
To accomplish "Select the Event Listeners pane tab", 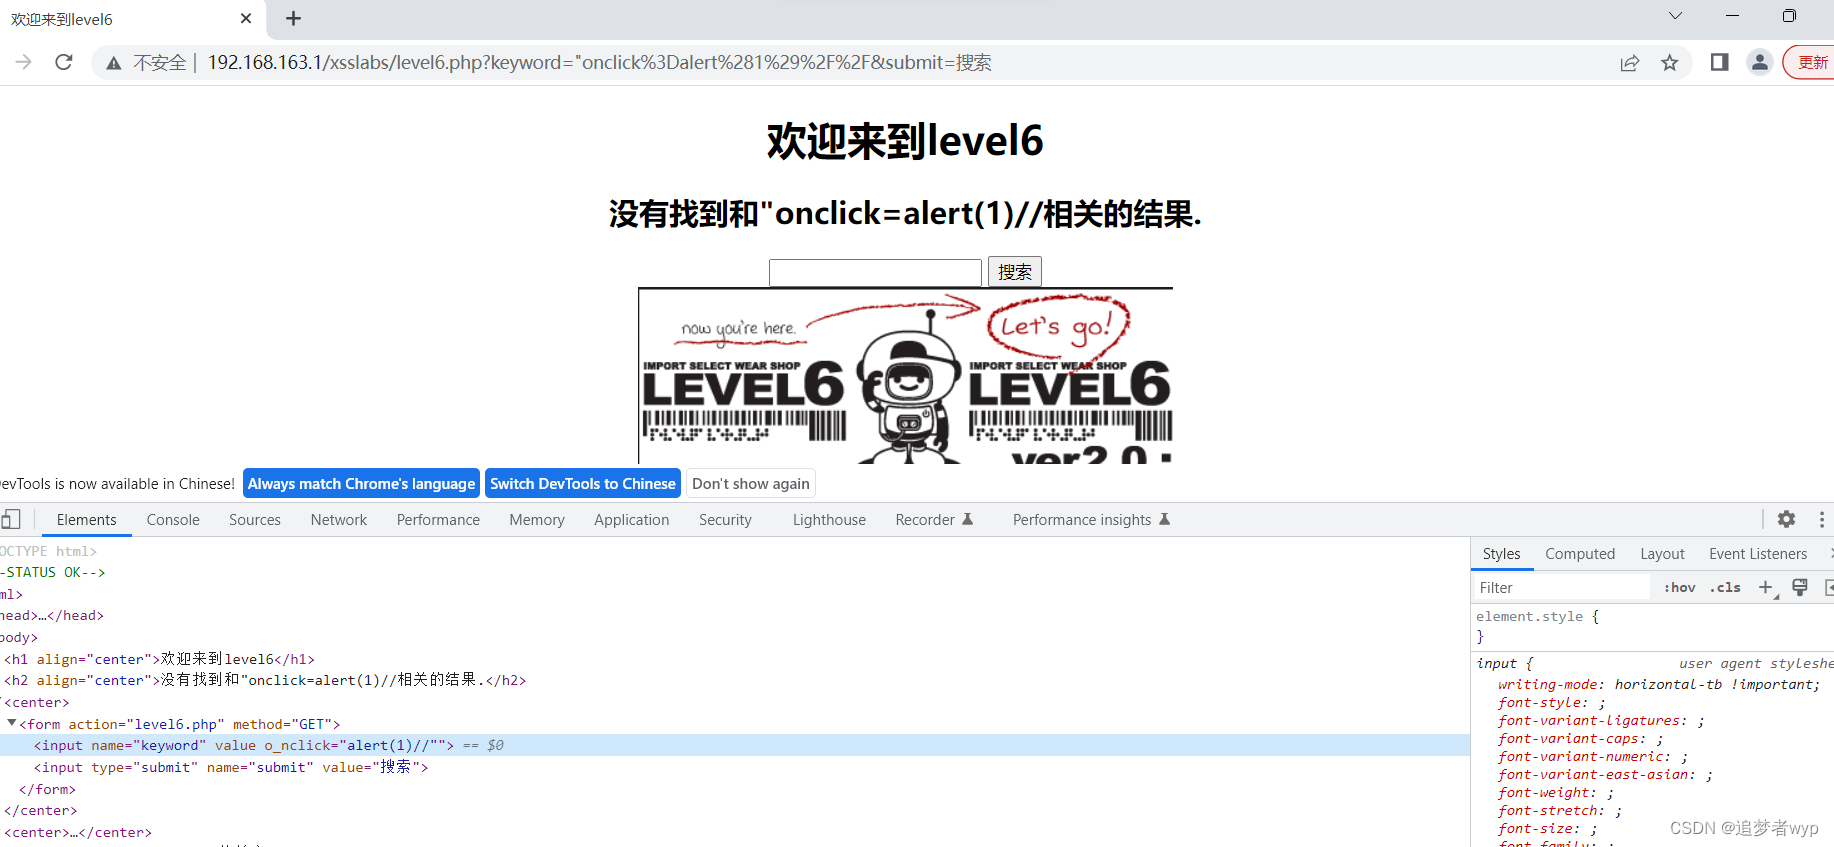I will [1758, 554].
